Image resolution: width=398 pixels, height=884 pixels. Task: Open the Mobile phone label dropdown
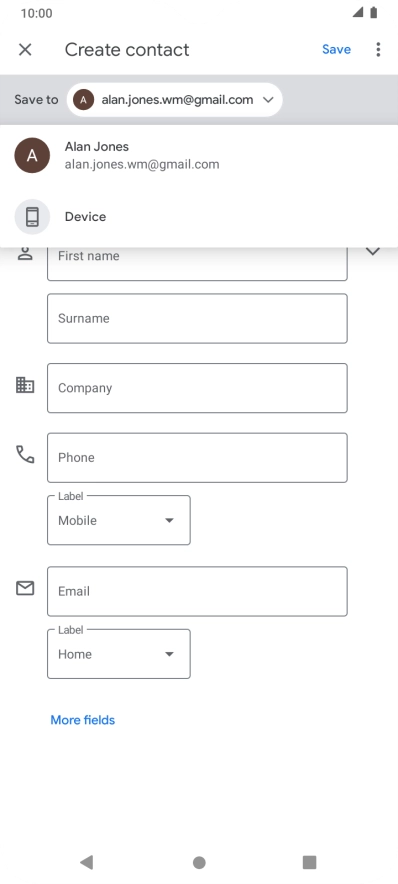tap(119, 520)
